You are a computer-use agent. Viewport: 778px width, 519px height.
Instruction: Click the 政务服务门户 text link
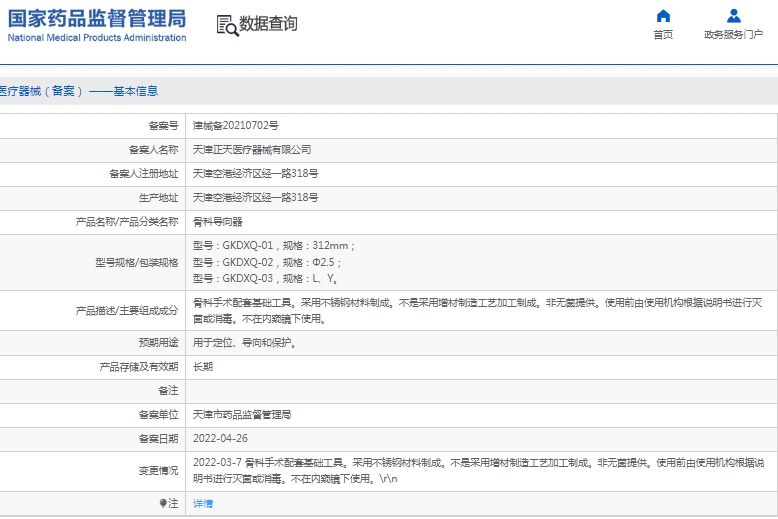pyautogui.click(x=733, y=34)
